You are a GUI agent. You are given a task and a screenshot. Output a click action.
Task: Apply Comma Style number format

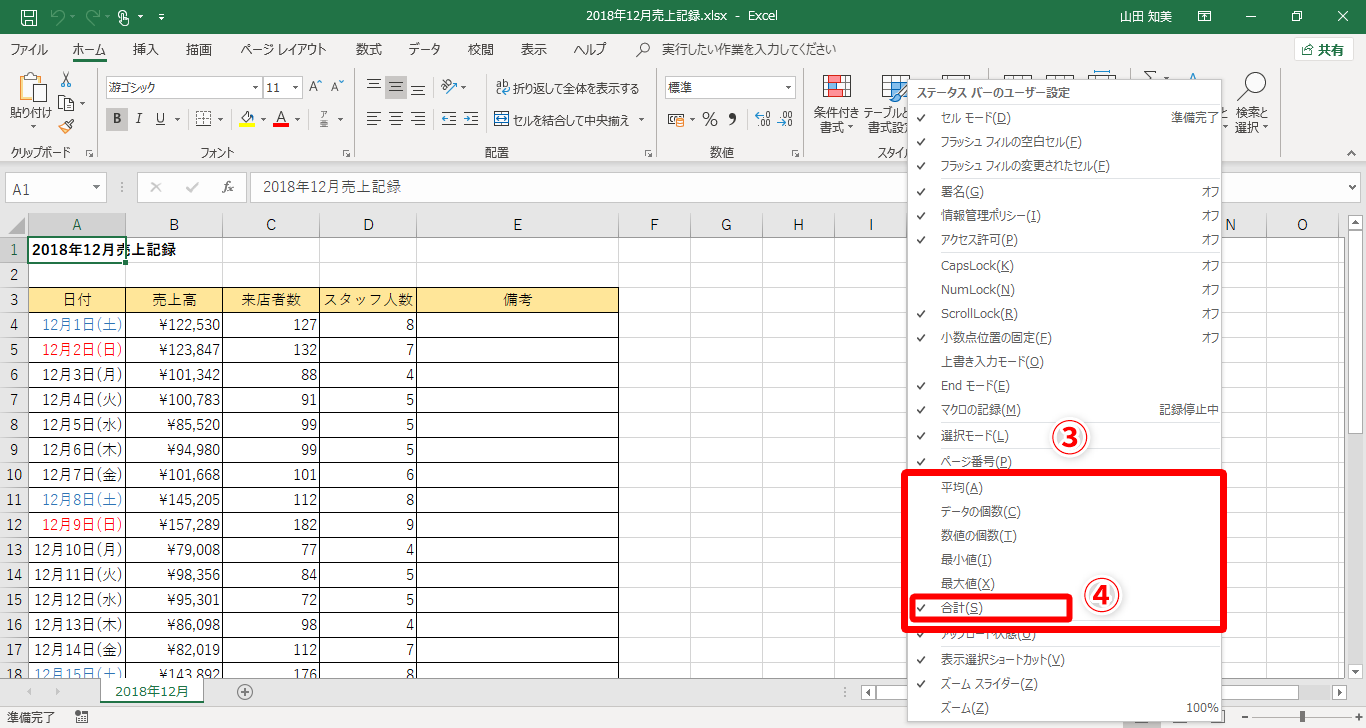tap(732, 120)
